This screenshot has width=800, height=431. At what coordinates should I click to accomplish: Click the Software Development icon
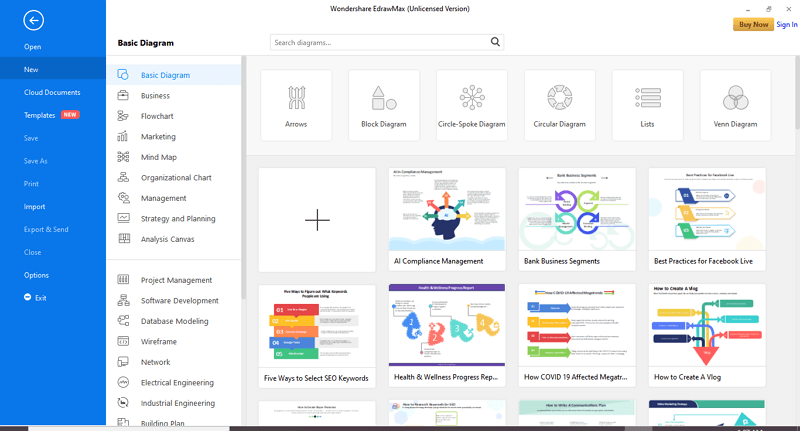click(123, 300)
